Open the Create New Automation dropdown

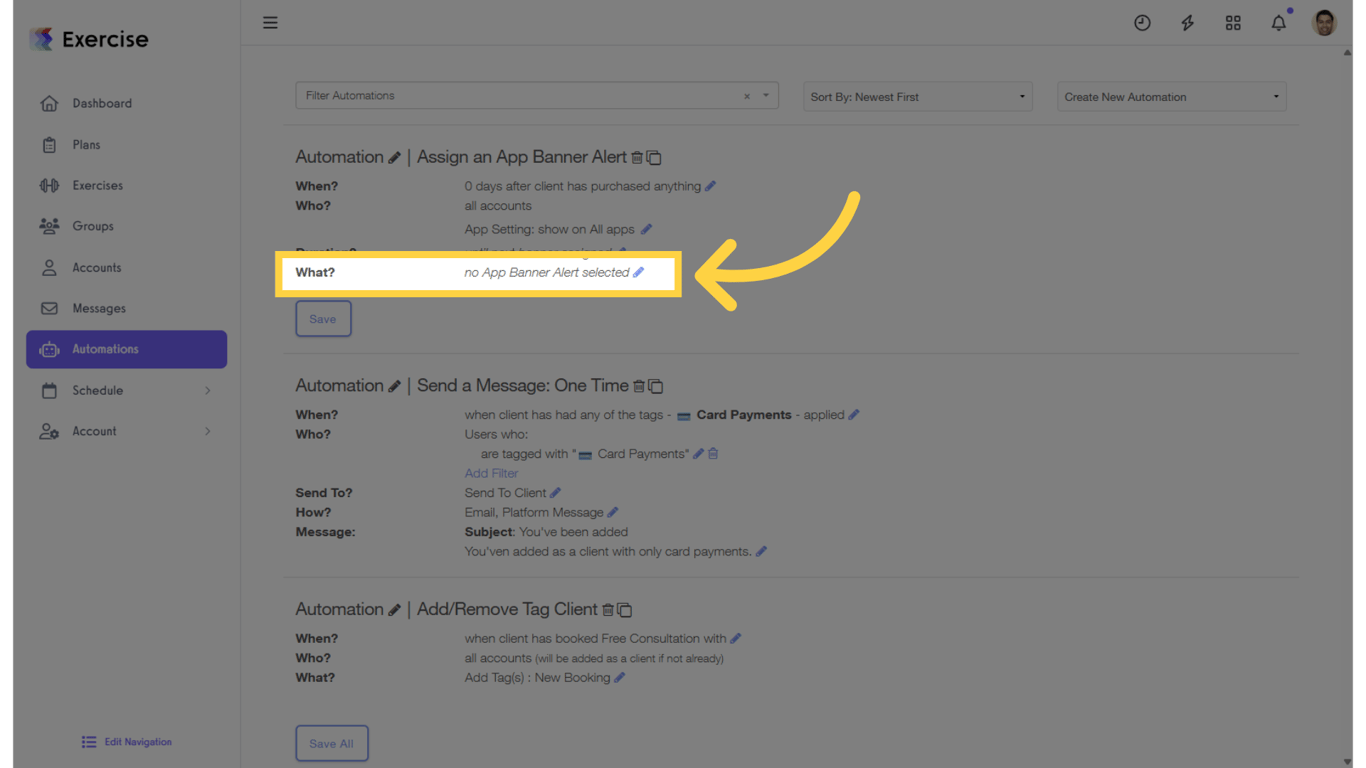click(x=1171, y=96)
